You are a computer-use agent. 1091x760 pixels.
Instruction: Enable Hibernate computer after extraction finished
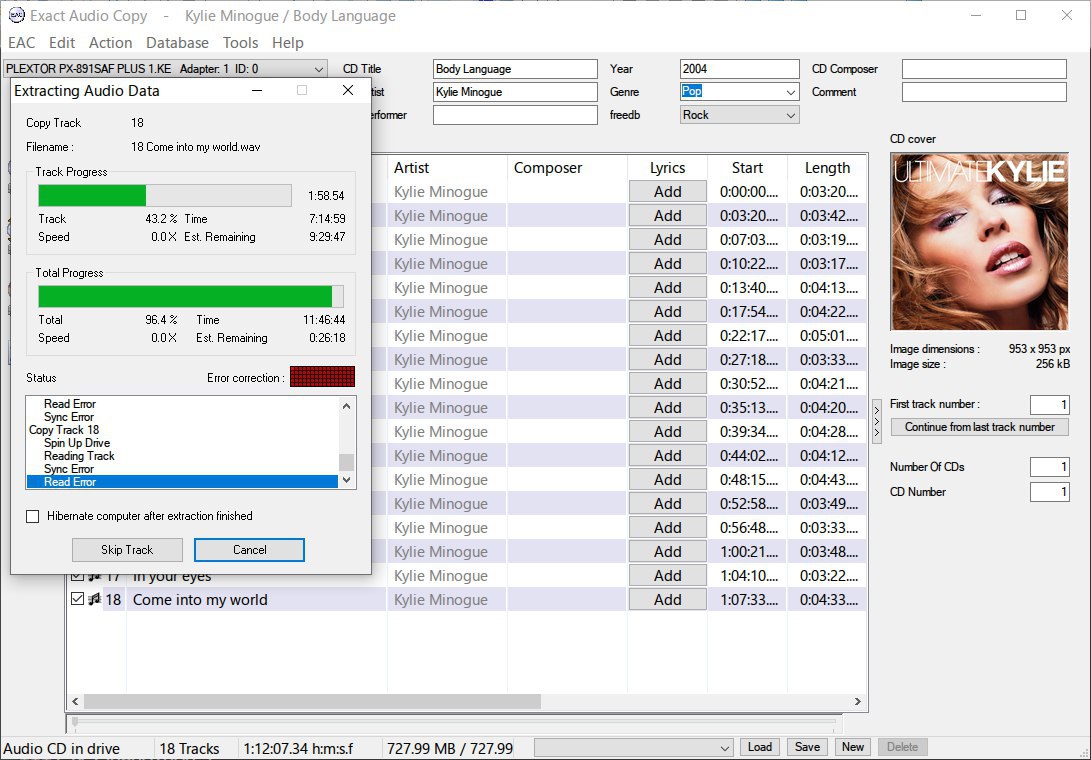tap(33, 516)
